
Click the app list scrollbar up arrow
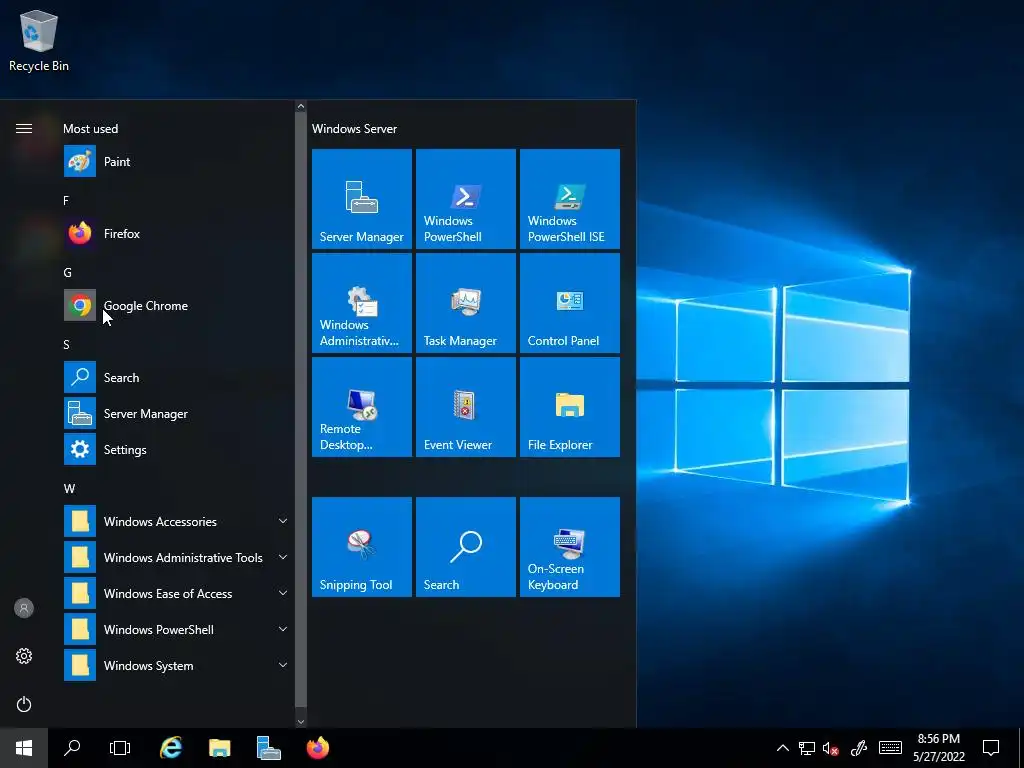(300, 106)
